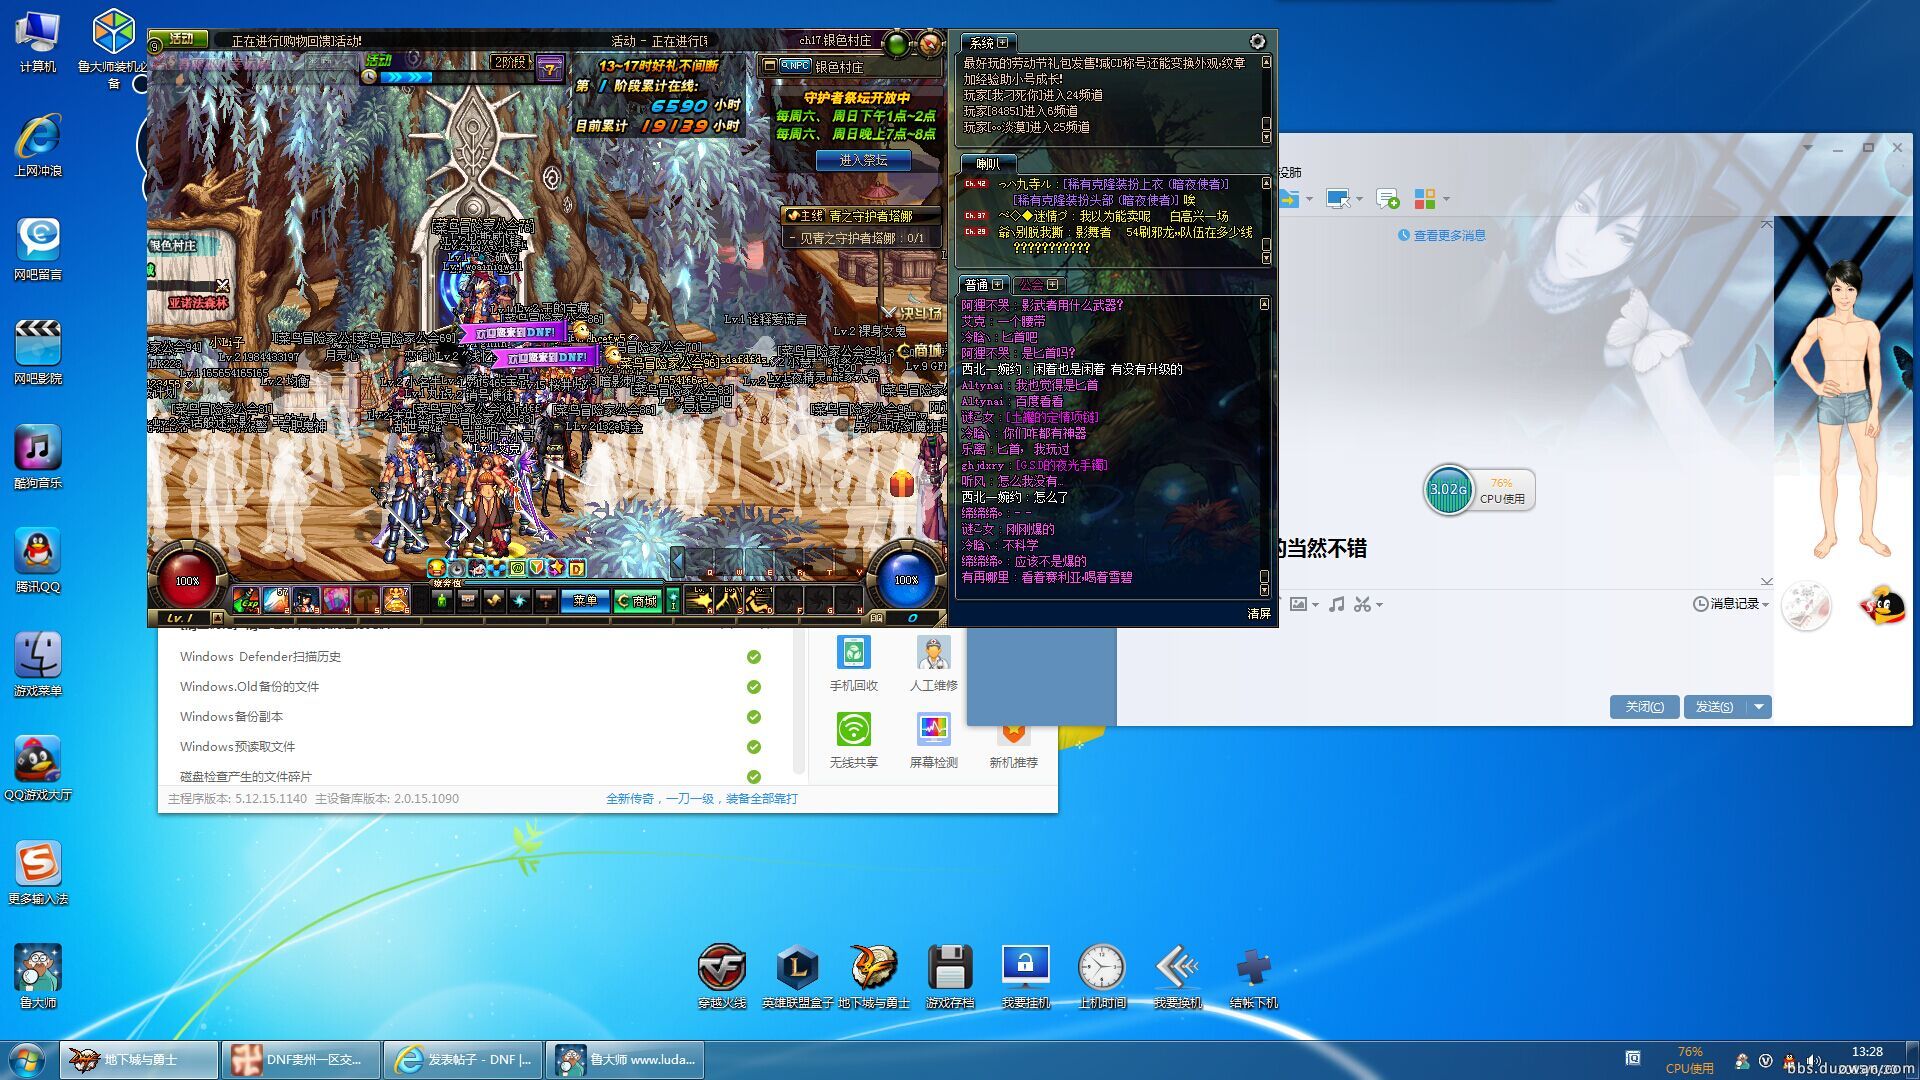Click the create discussion group icon in QQ
1920x1080 pixels.
pyautogui.click(x=1388, y=199)
